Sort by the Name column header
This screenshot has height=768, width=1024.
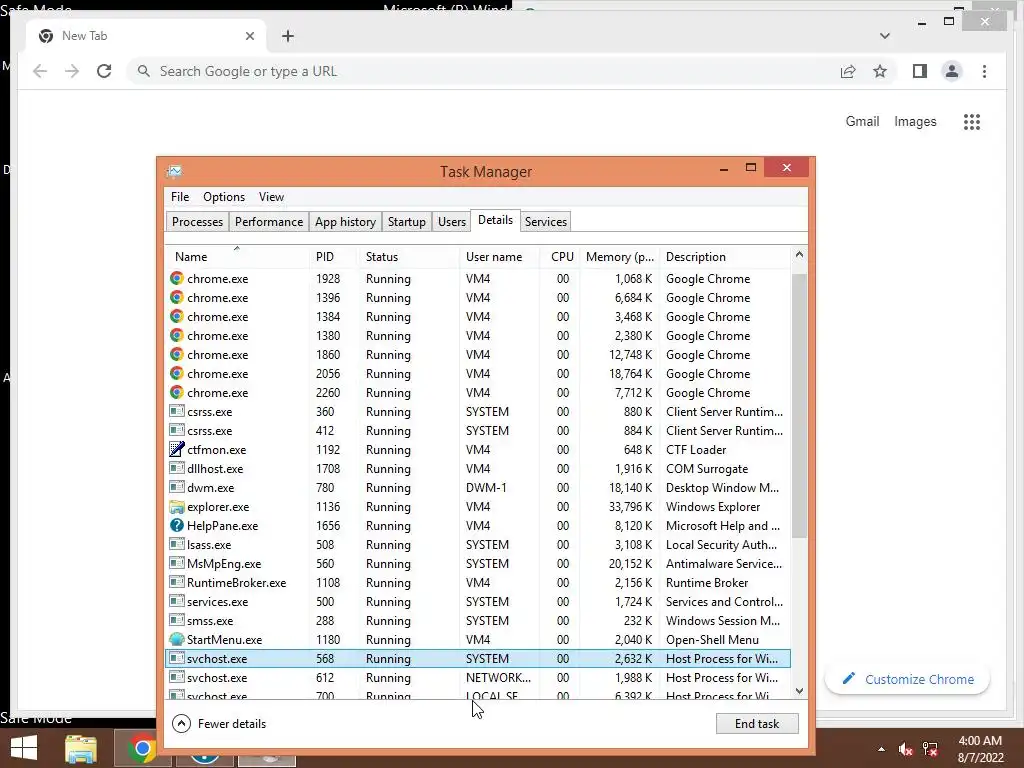click(x=236, y=257)
